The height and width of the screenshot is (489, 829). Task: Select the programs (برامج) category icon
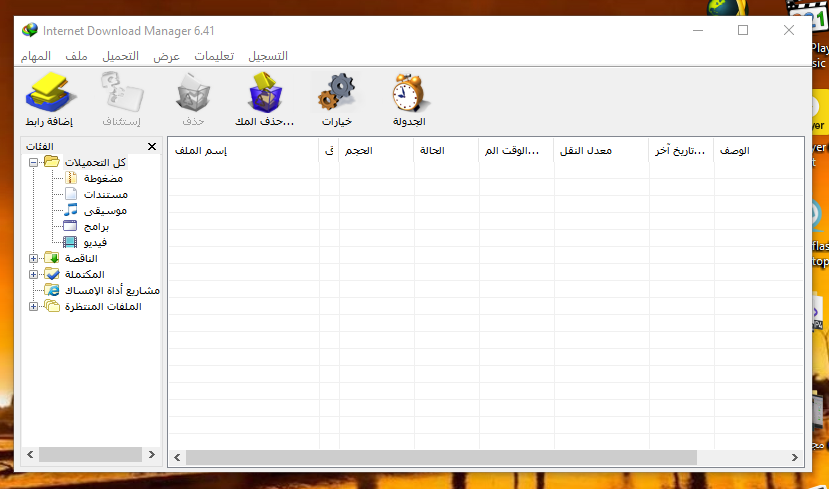pos(70,226)
